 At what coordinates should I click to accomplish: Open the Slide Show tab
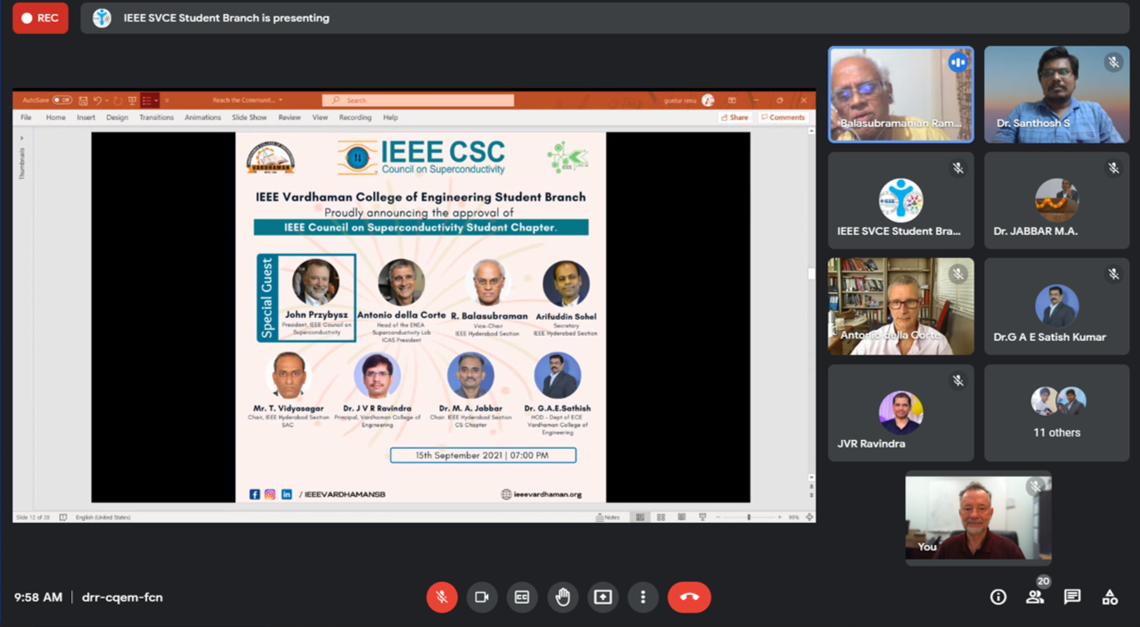tap(249, 117)
